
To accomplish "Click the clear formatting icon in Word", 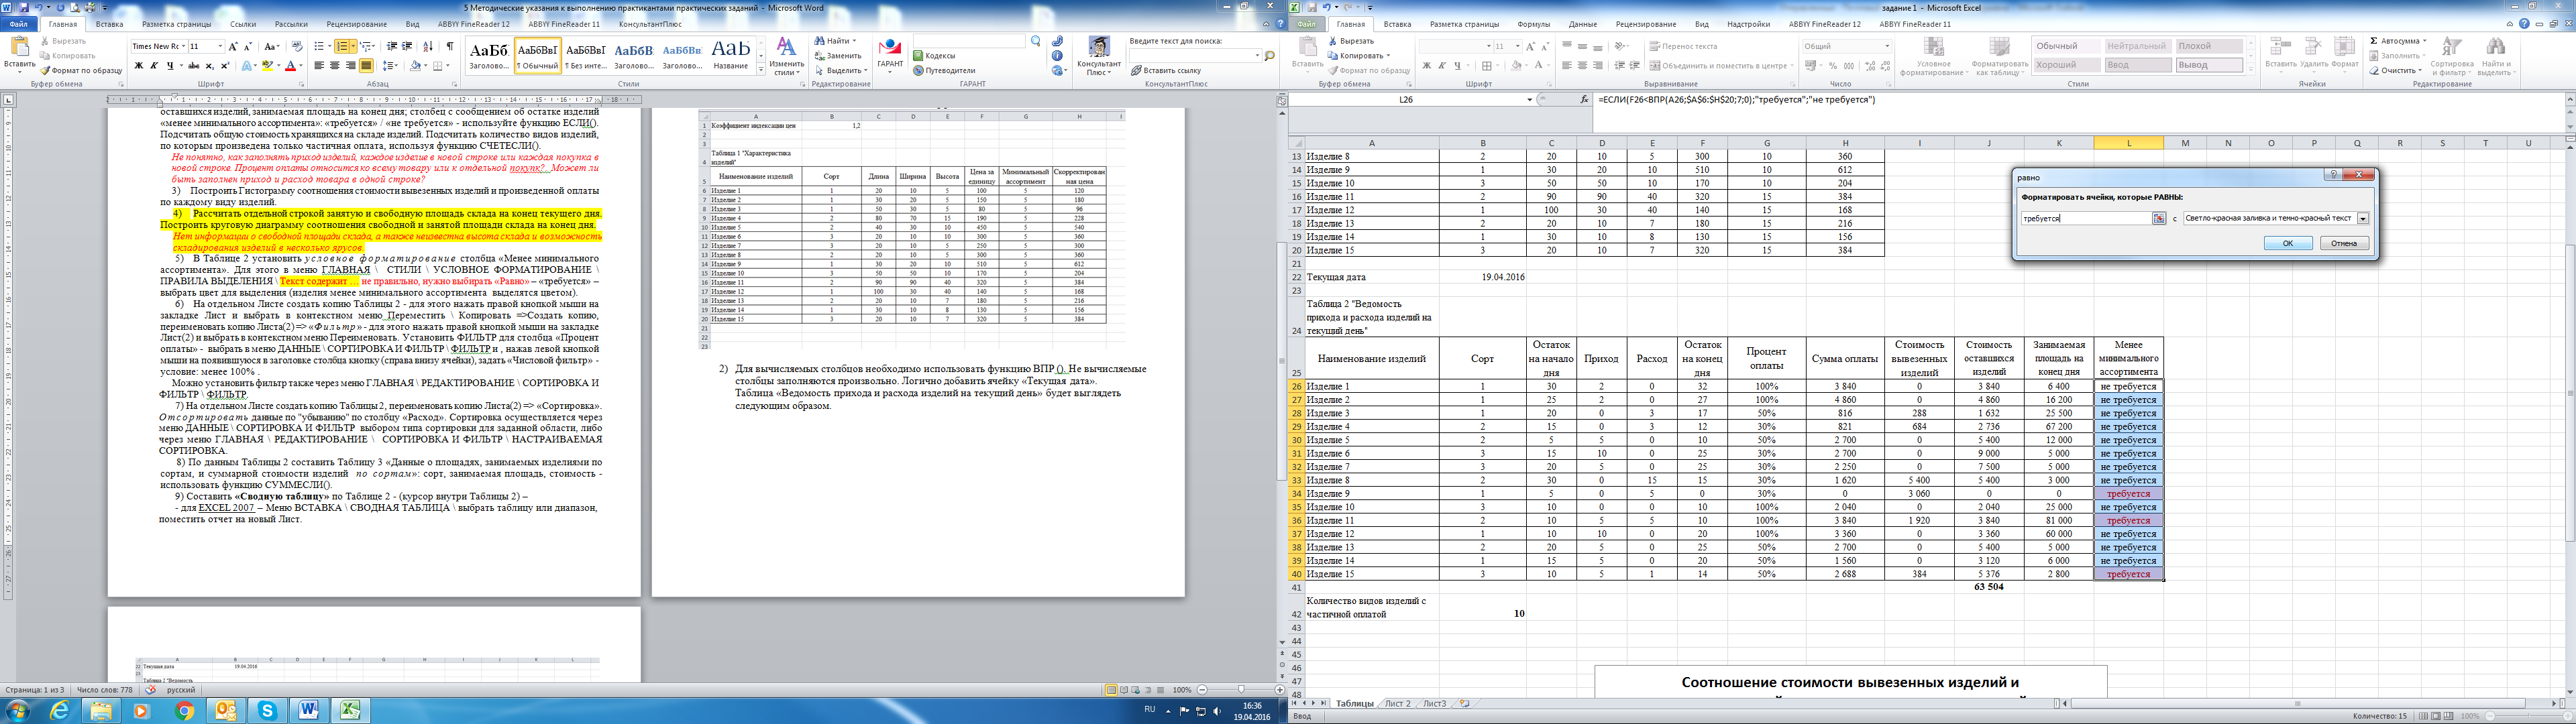I will click(x=297, y=46).
